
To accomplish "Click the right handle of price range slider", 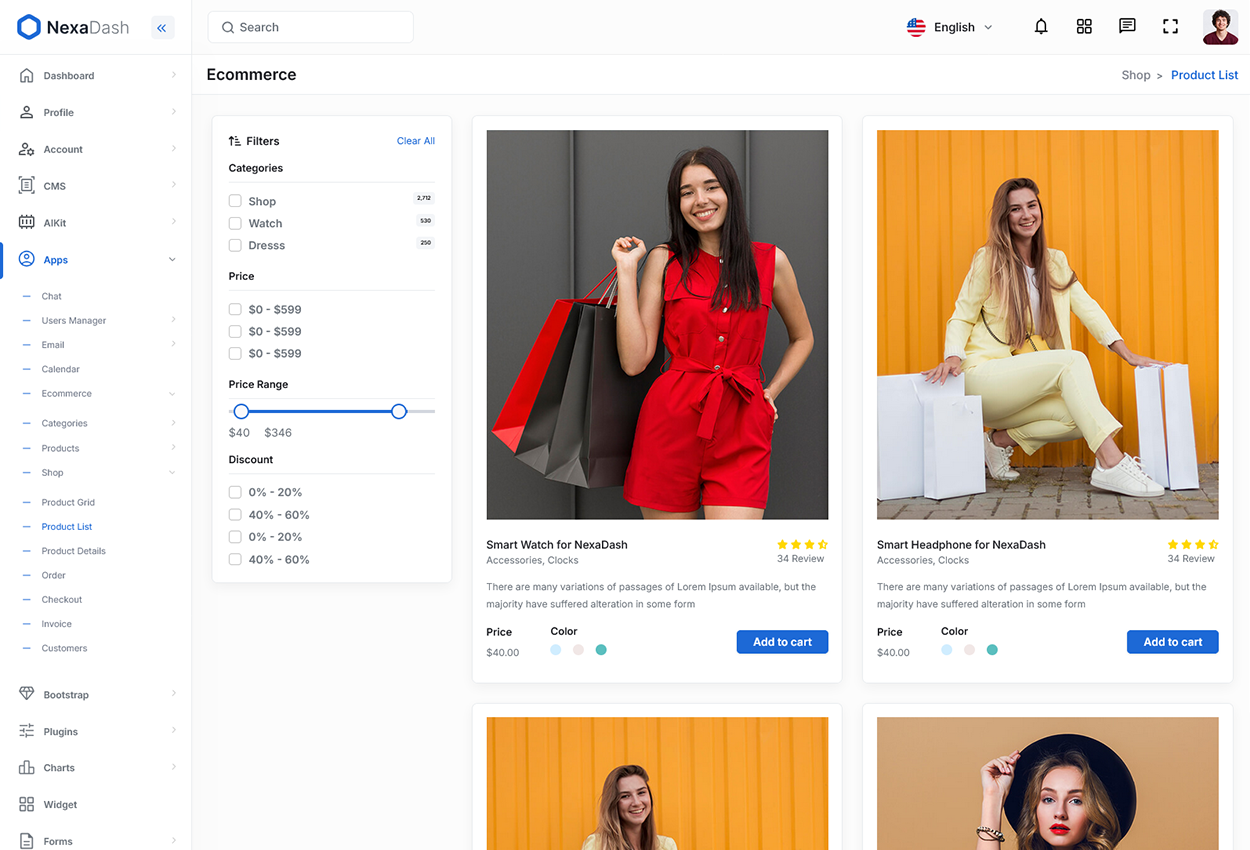I will point(399,411).
